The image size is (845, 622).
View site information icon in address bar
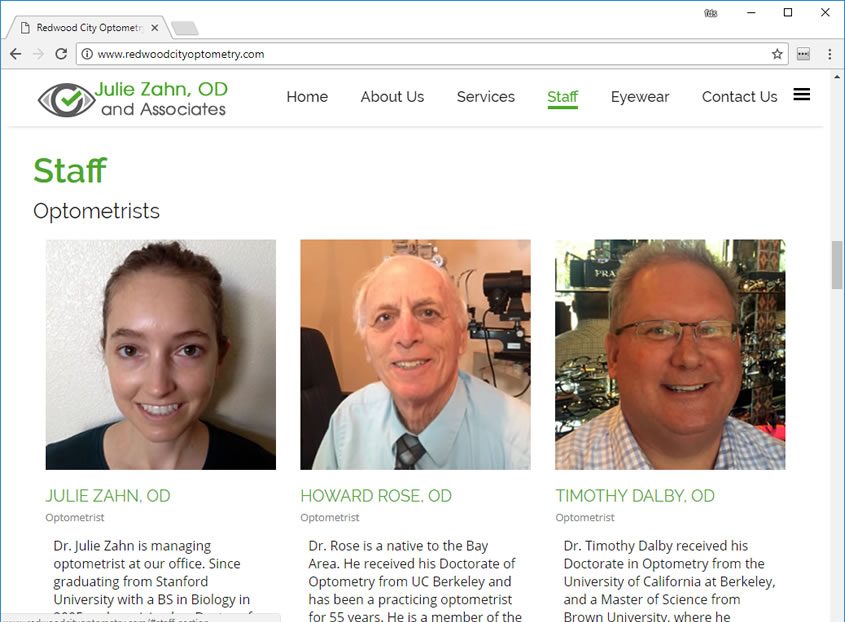(87, 54)
